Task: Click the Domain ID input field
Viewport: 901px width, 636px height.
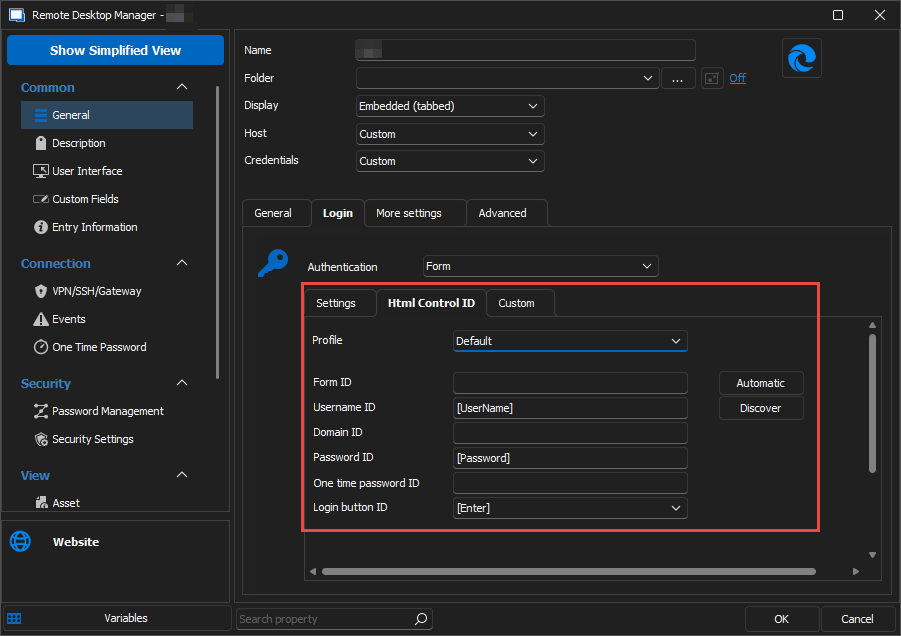Action: click(x=570, y=433)
